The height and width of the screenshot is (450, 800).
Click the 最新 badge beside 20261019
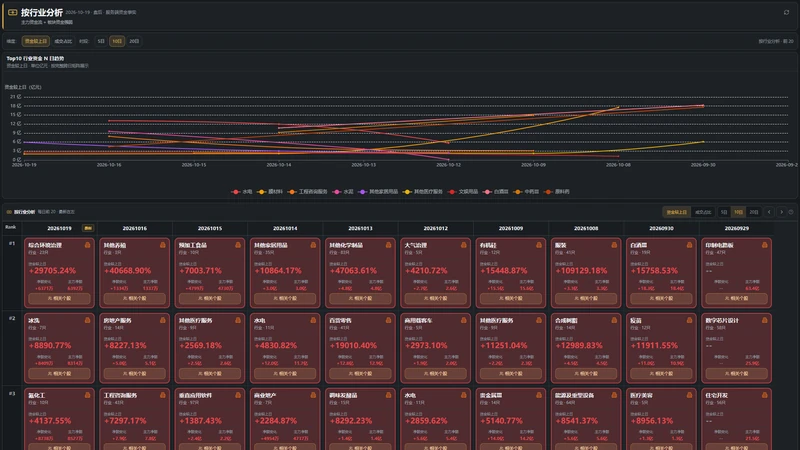(88, 229)
